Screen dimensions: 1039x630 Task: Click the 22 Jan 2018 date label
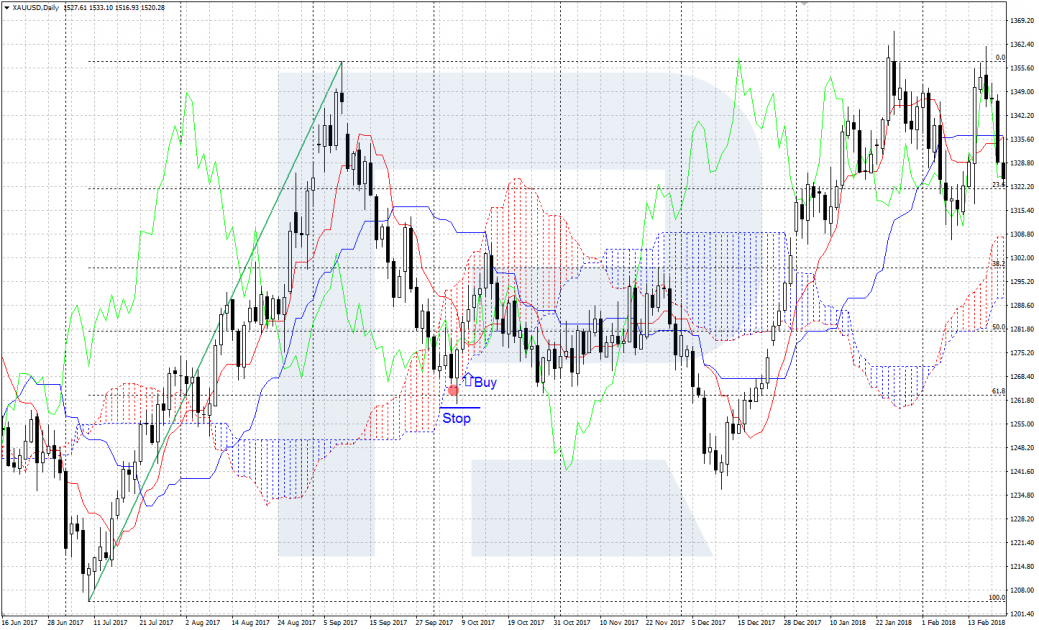point(894,623)
